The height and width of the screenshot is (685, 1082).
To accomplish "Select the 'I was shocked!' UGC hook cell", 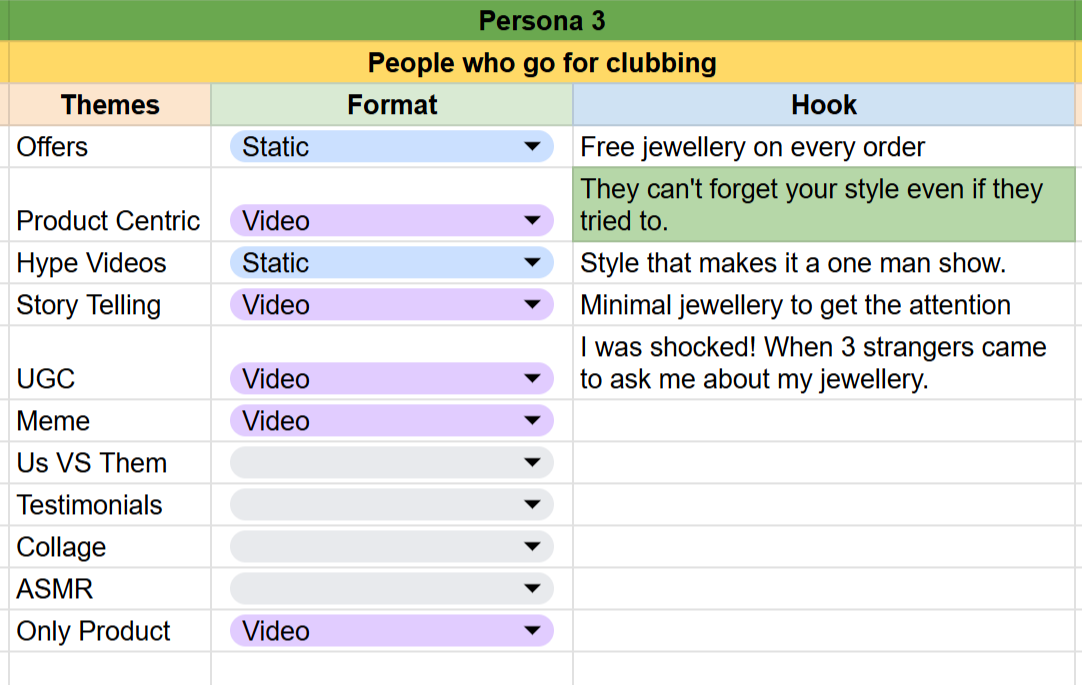I will [826, 363].
